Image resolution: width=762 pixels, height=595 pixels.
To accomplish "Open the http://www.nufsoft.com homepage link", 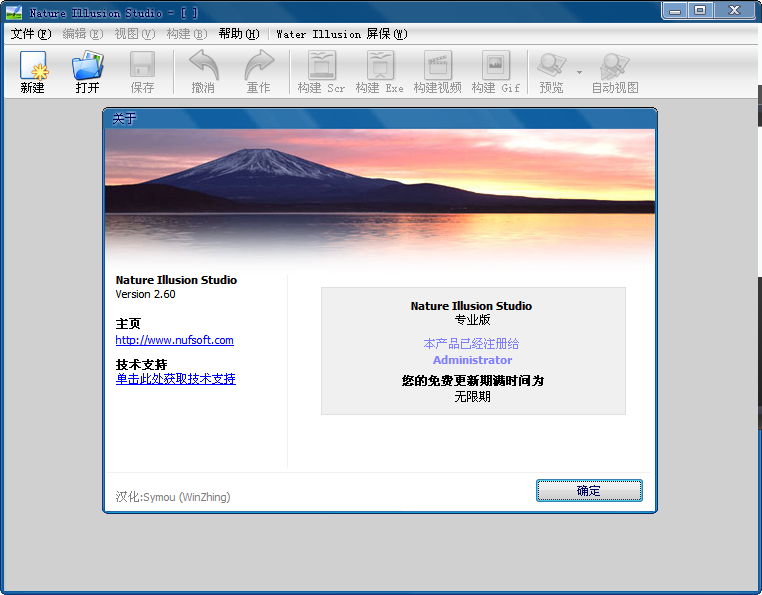I will (174, 340).
